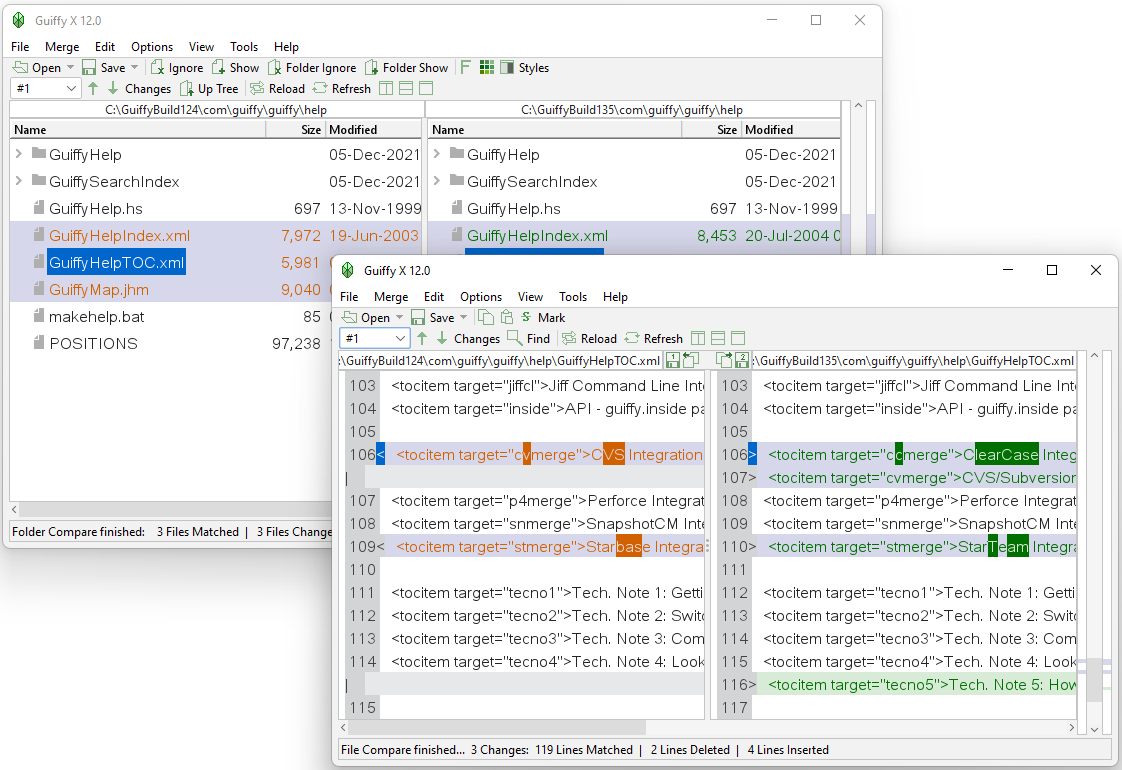1122x770 pixels.
Task: Click Reload in the file compare window
Action: click(x=589, y=338)
